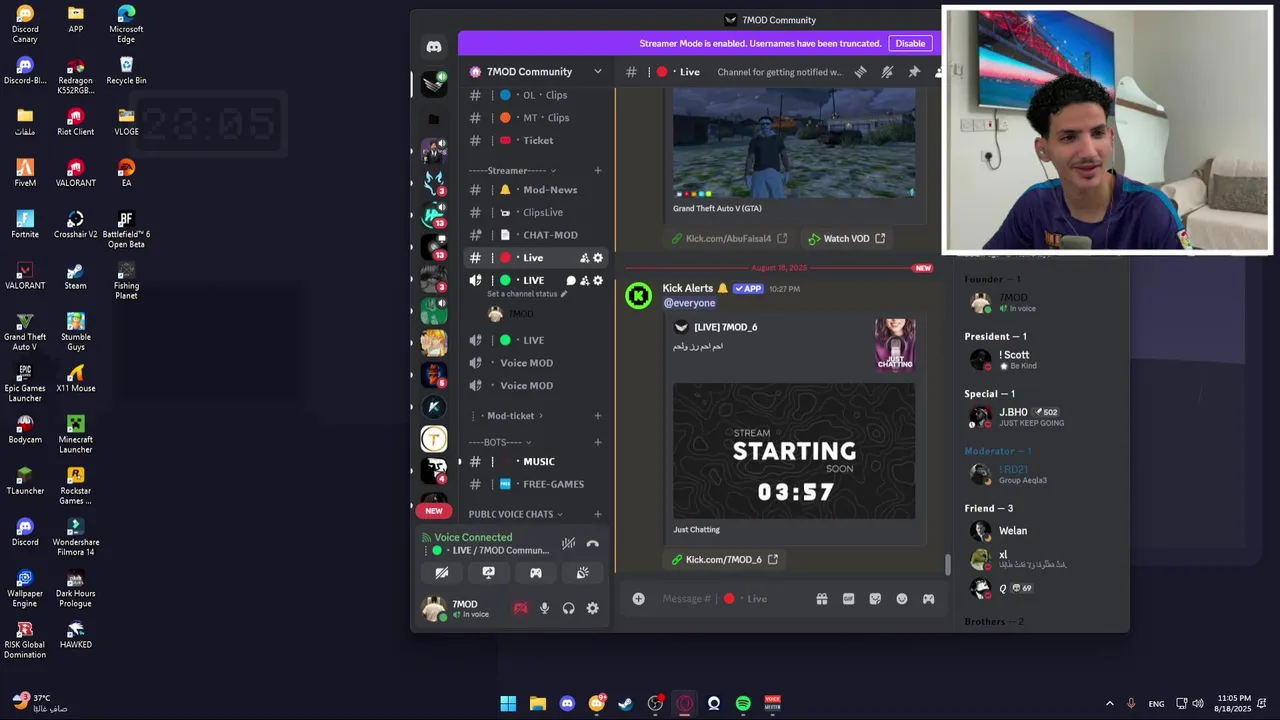
Task: Add channel to PUBLC VOICE CHATS
Action: click(598, 514)
